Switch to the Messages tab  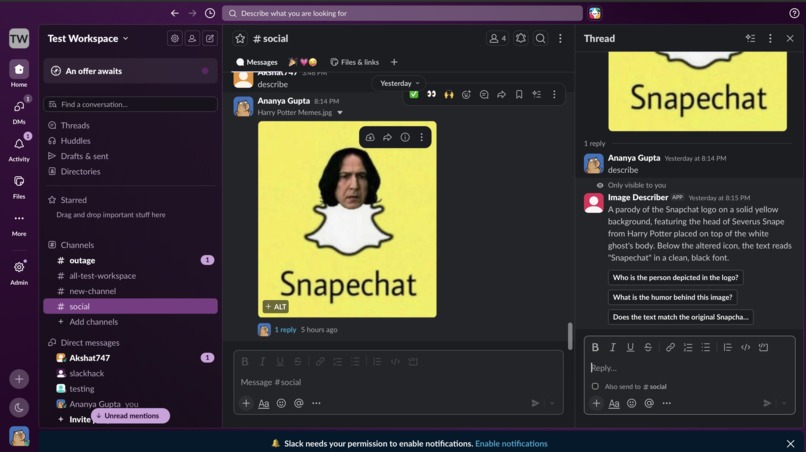(x=257, y=62)
